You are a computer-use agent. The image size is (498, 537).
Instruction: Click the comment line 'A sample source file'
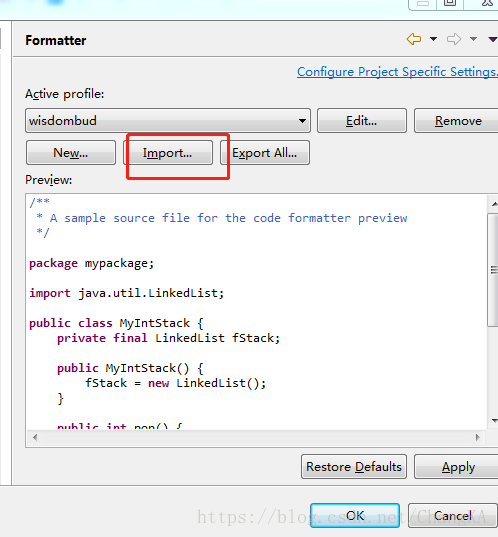[x=222, y=218]
